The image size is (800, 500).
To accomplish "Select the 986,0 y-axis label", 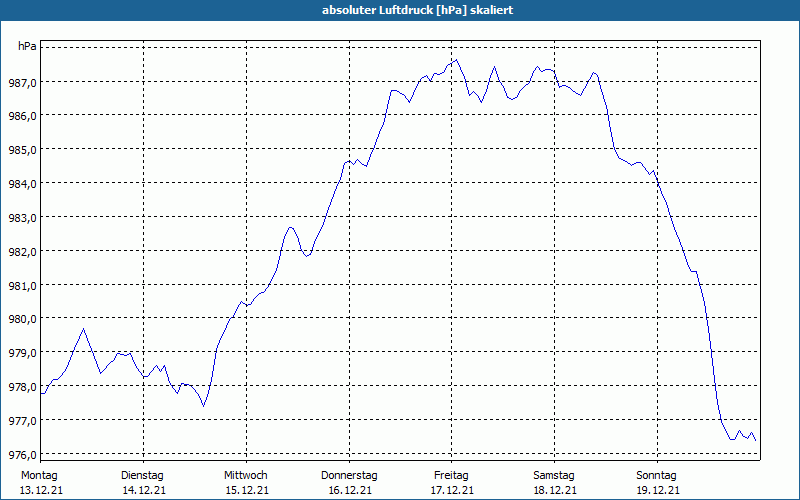I will (22, 116).
